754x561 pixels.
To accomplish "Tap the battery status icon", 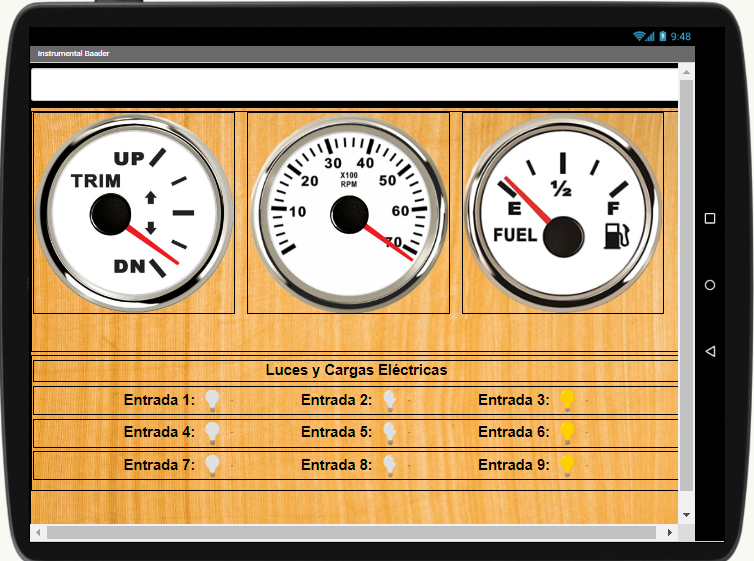I will tap(663, 36).
